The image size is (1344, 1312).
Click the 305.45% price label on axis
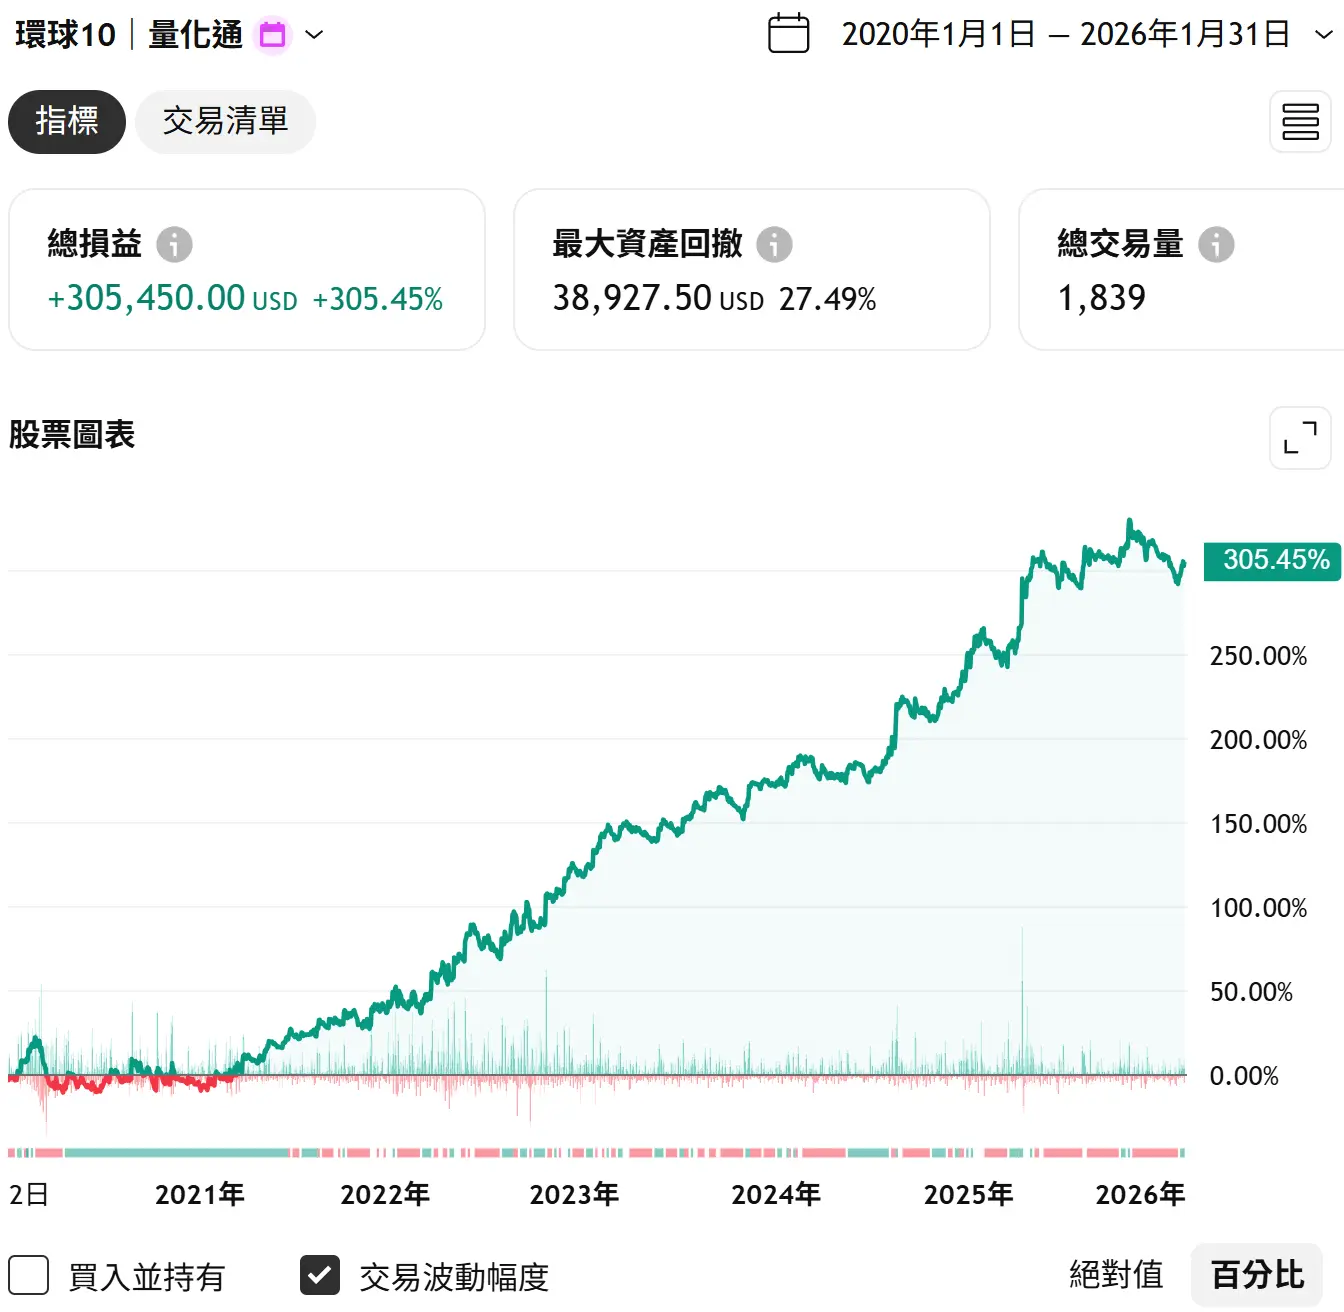click(1272, 560)
